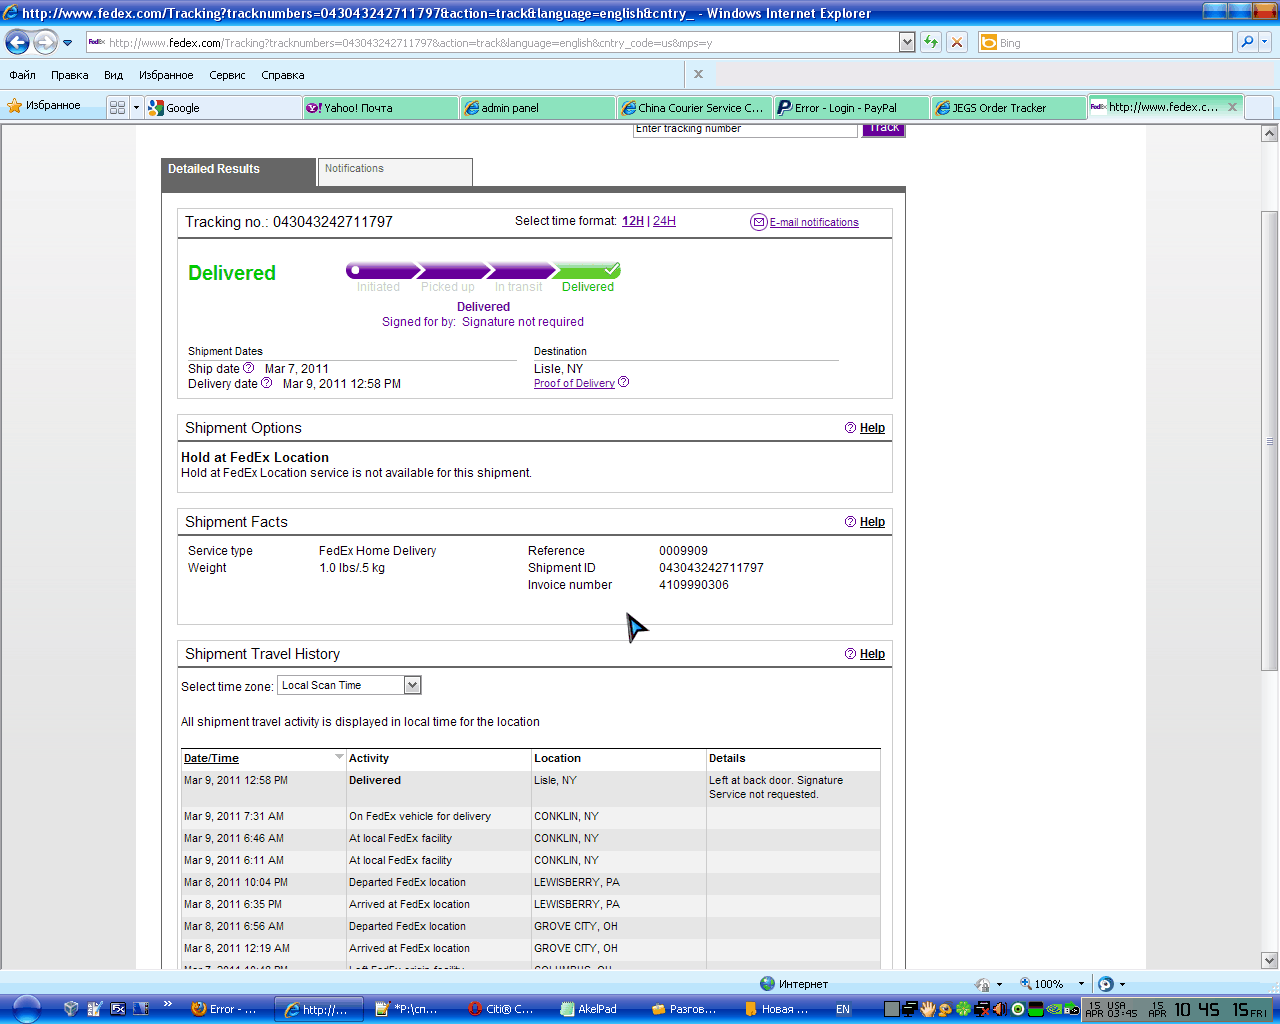1280x1024 pixels.
Task: Click the address bar URL field
Action: (494, 42)
